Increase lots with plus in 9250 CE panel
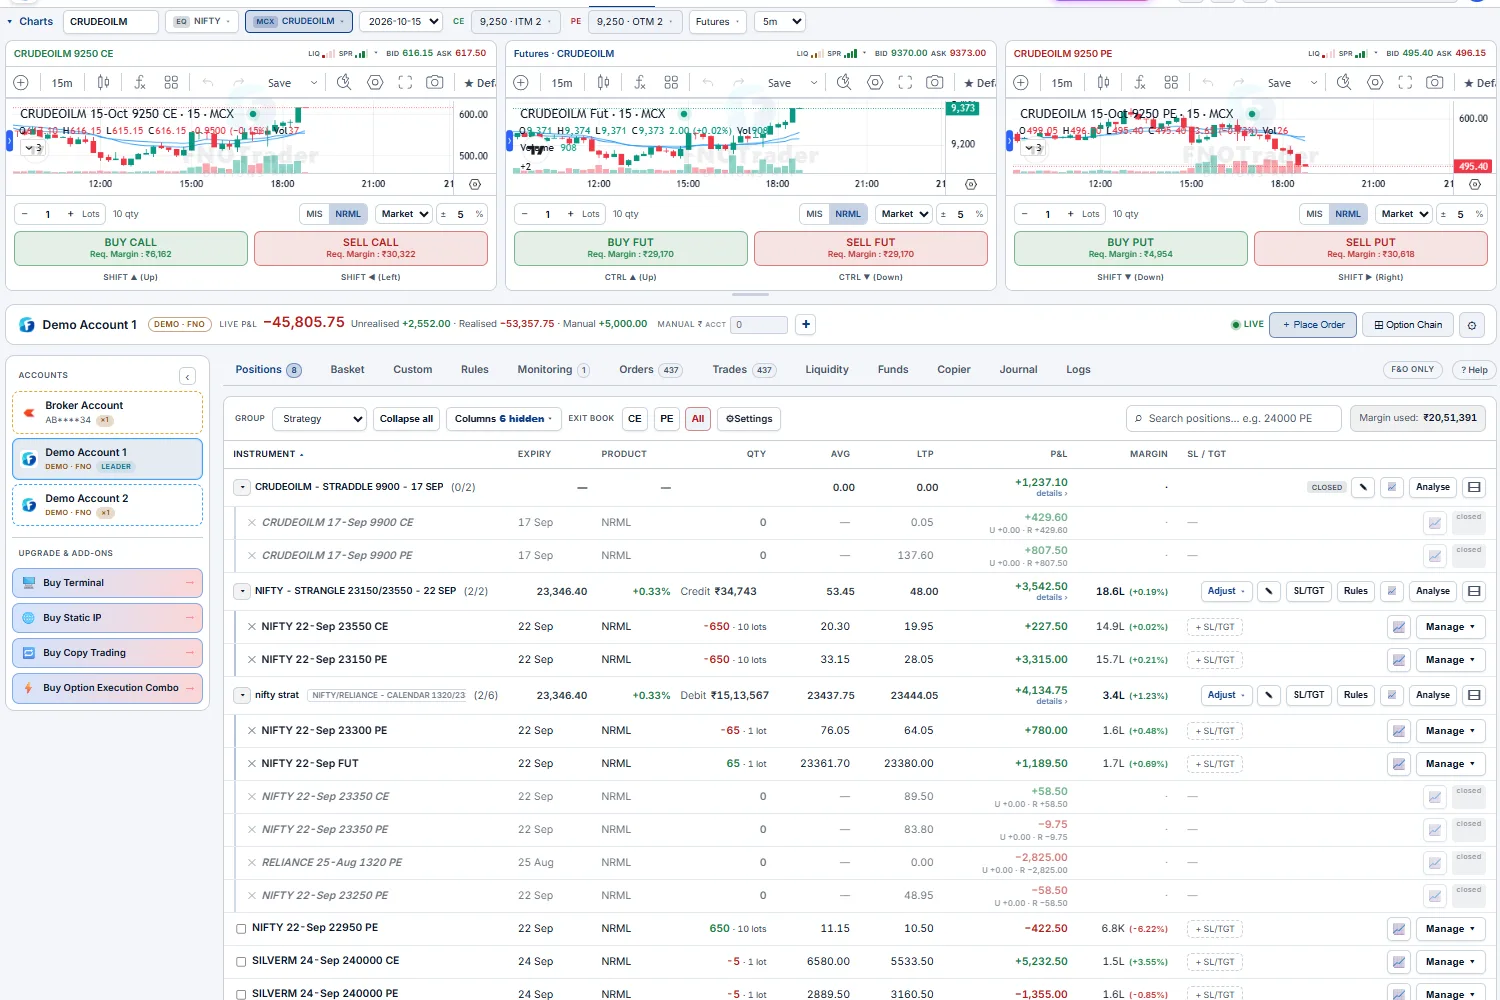 coord(70,214)
